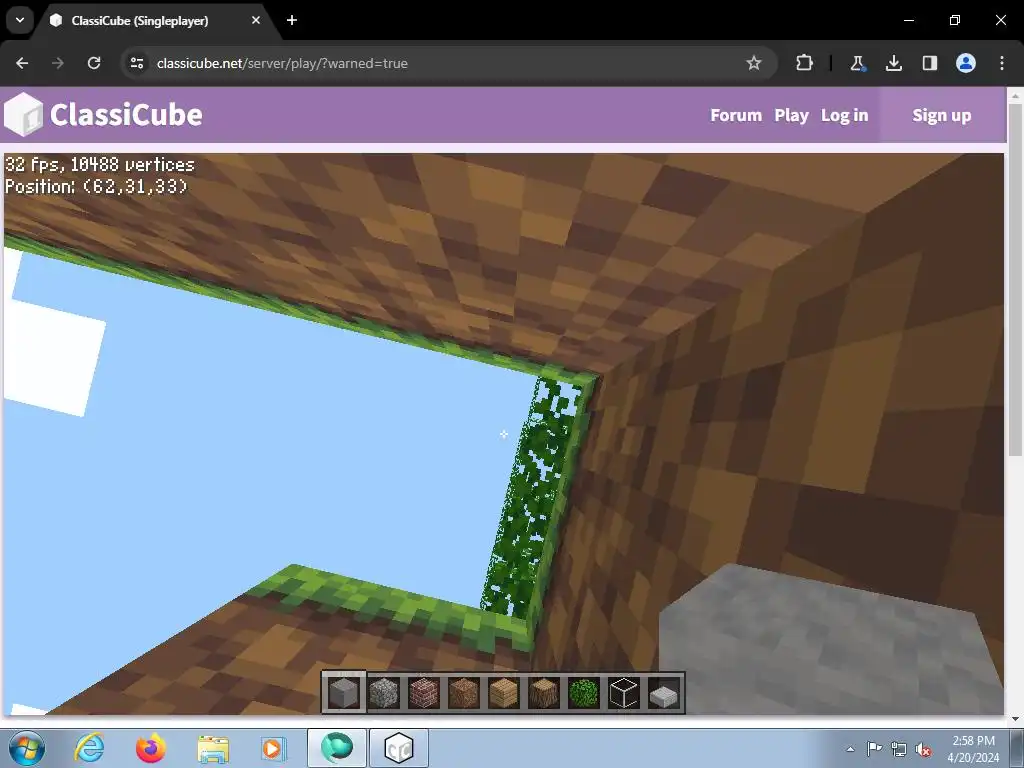The image size is (1024, 768).
Task: Click the scrollbar down arrow
Action: tap(1015, 719)
